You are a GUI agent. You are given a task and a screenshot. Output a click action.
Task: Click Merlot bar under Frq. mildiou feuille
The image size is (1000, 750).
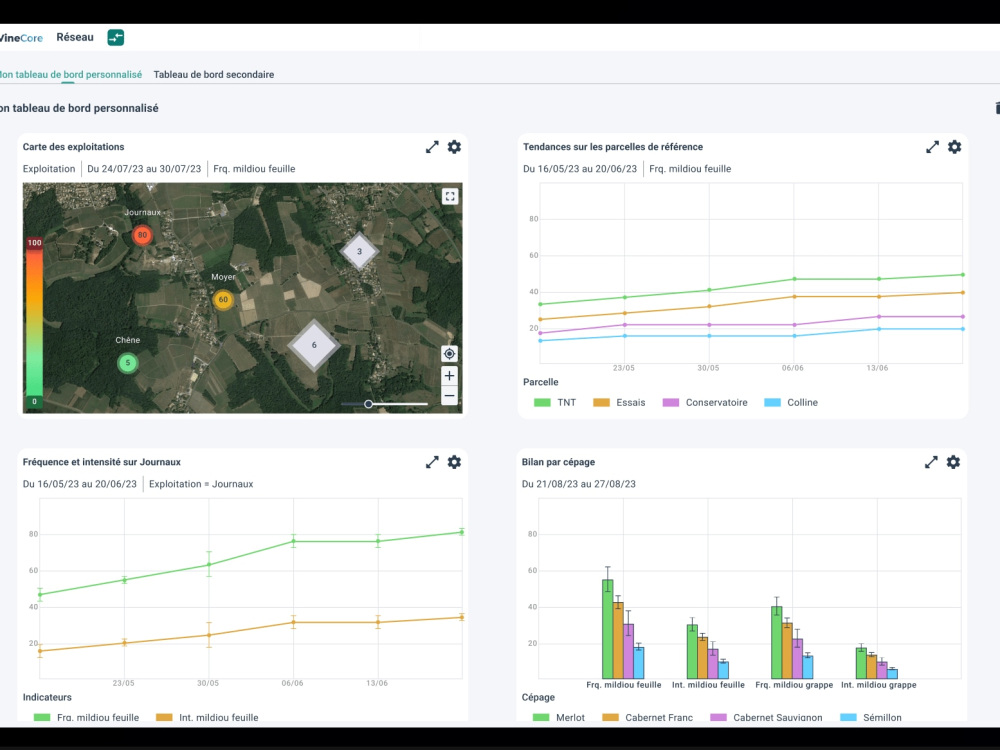(x=608, y=629)
